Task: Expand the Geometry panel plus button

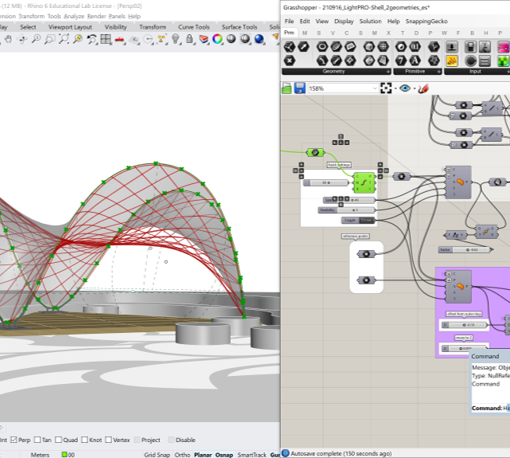Action: pyautogui.click(x=388, y=71)
